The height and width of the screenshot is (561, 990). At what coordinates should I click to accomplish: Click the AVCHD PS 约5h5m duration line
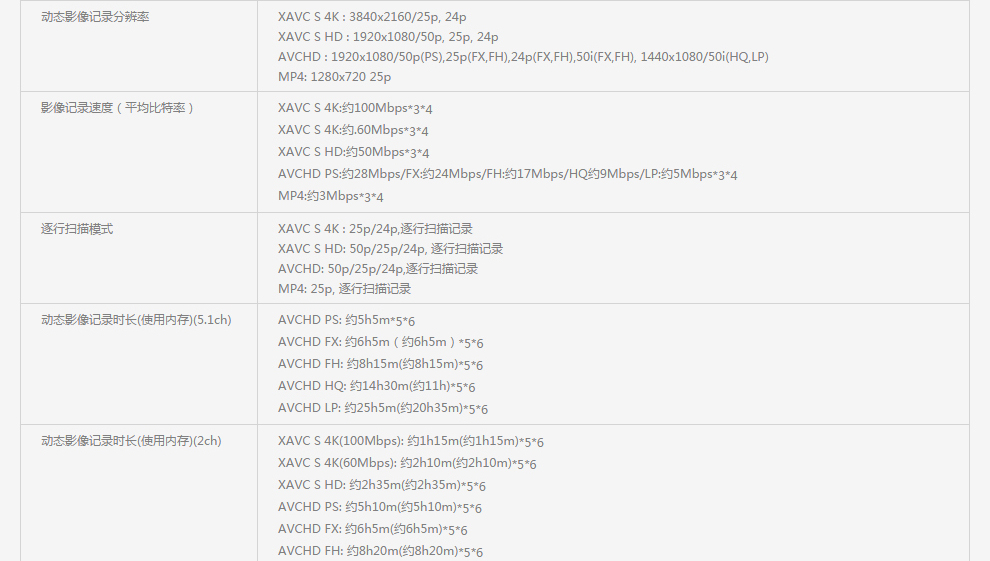(346, 320)
